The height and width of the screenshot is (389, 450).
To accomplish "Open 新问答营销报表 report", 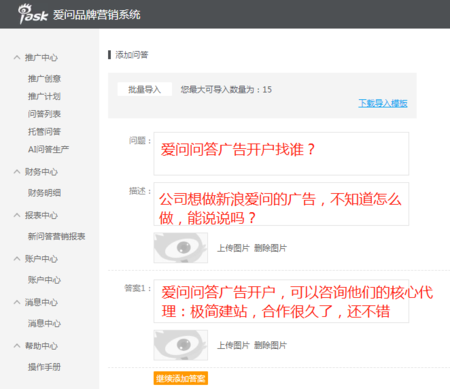I will pyautogui.click(x=57, y=236).
